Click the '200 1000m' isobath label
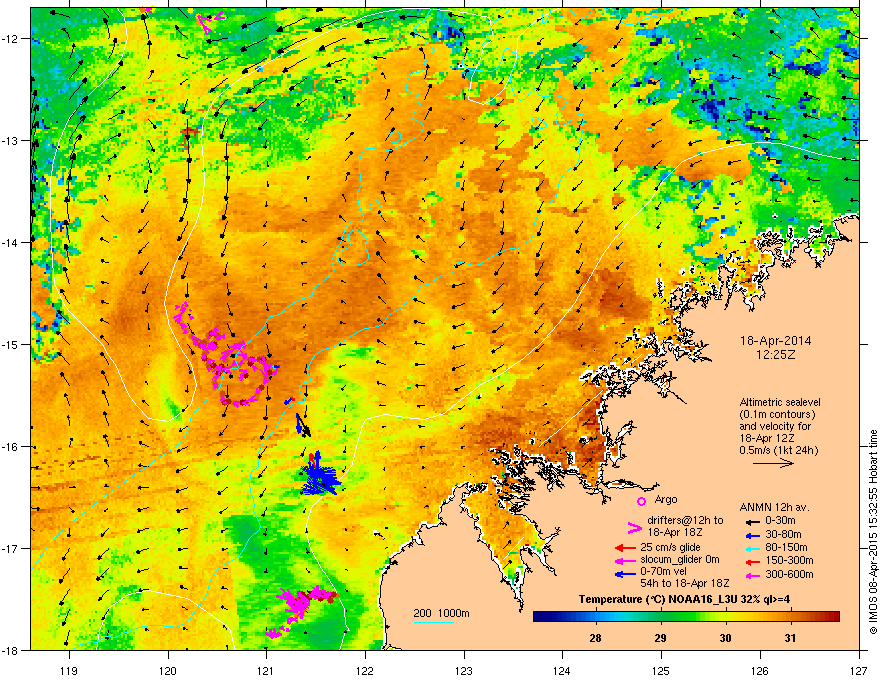880x680 pixels. (441, 613)
